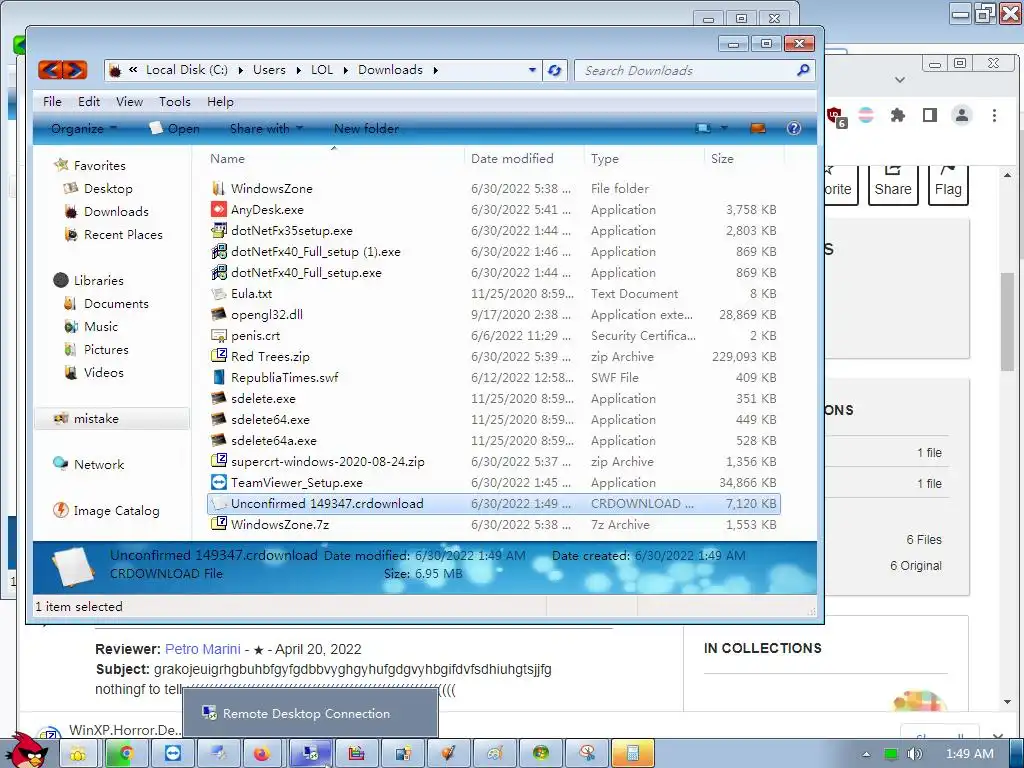Refresh the Downloads folder view
The height and width of the screenshot is (768, 1024).
point(554,70)
